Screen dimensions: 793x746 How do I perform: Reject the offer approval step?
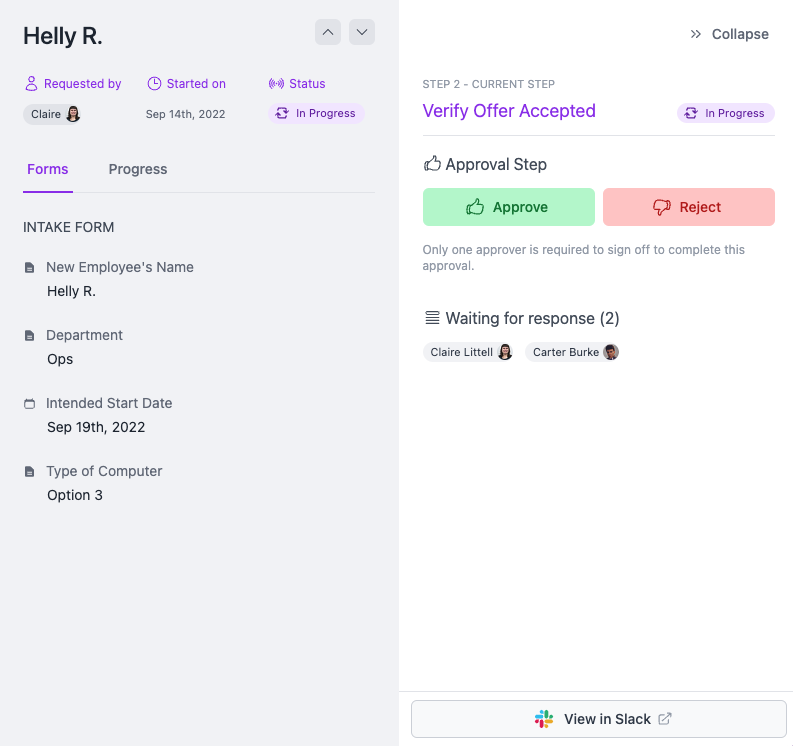[x=688, y=207]
